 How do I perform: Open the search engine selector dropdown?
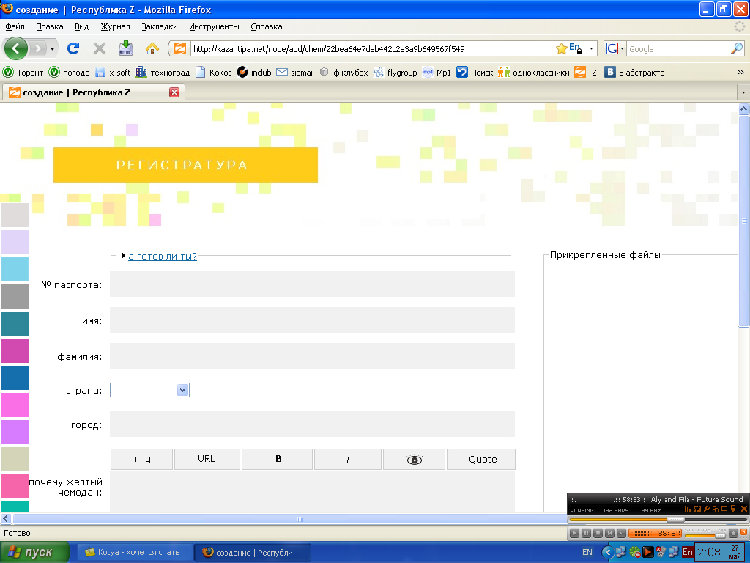(x=622, y=48)
